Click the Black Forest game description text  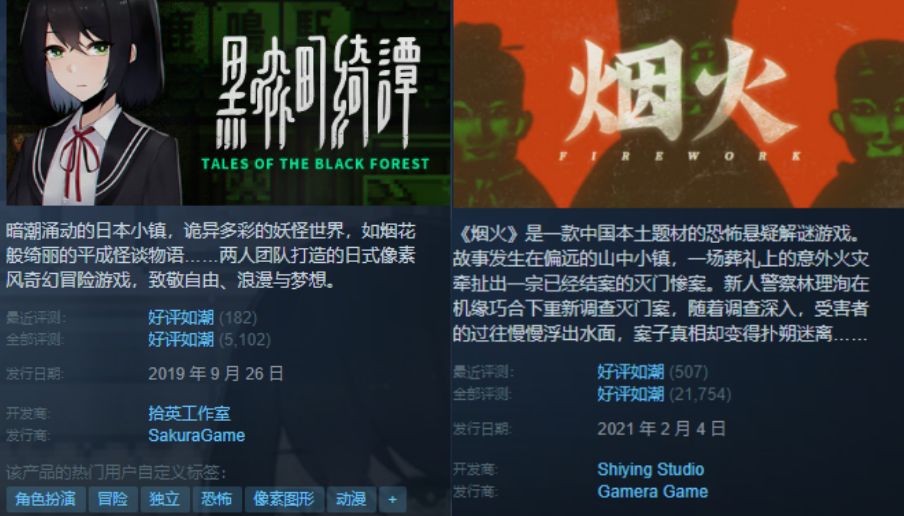[211, 256]
